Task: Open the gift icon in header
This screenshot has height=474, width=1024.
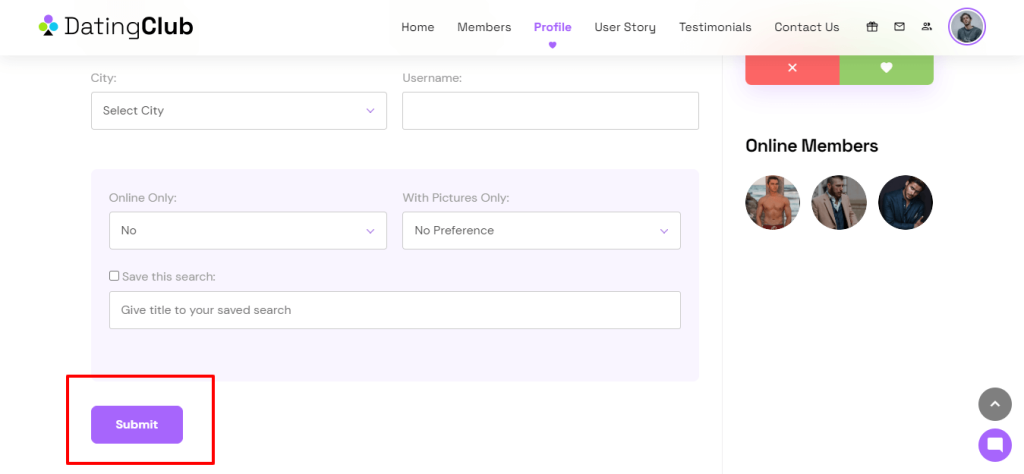Action: tap(872, 27)
